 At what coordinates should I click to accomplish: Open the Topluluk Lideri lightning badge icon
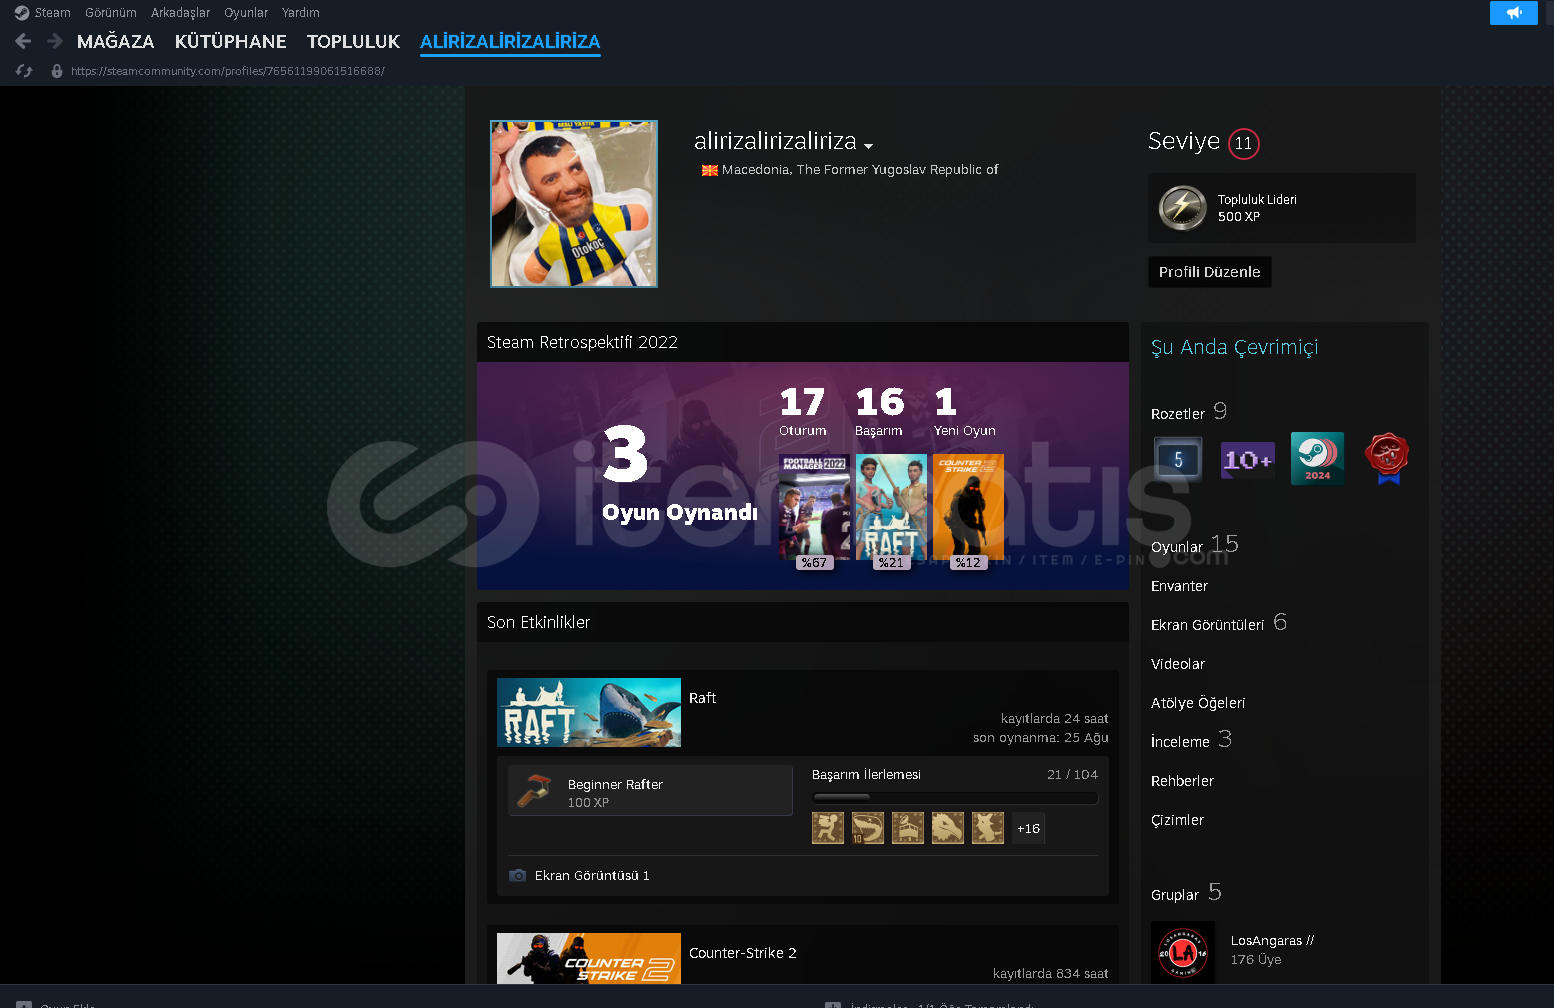pyautogui.click(x=1183, y=208)
